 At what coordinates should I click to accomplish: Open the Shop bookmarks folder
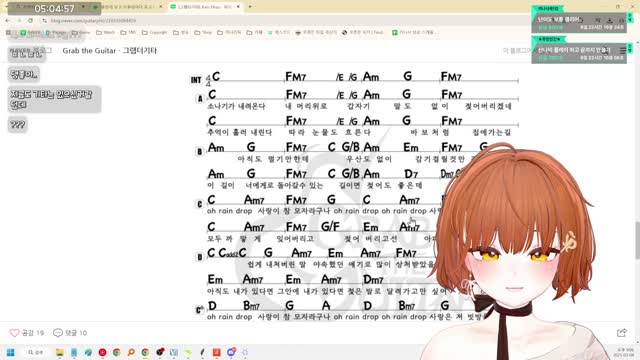203,32
